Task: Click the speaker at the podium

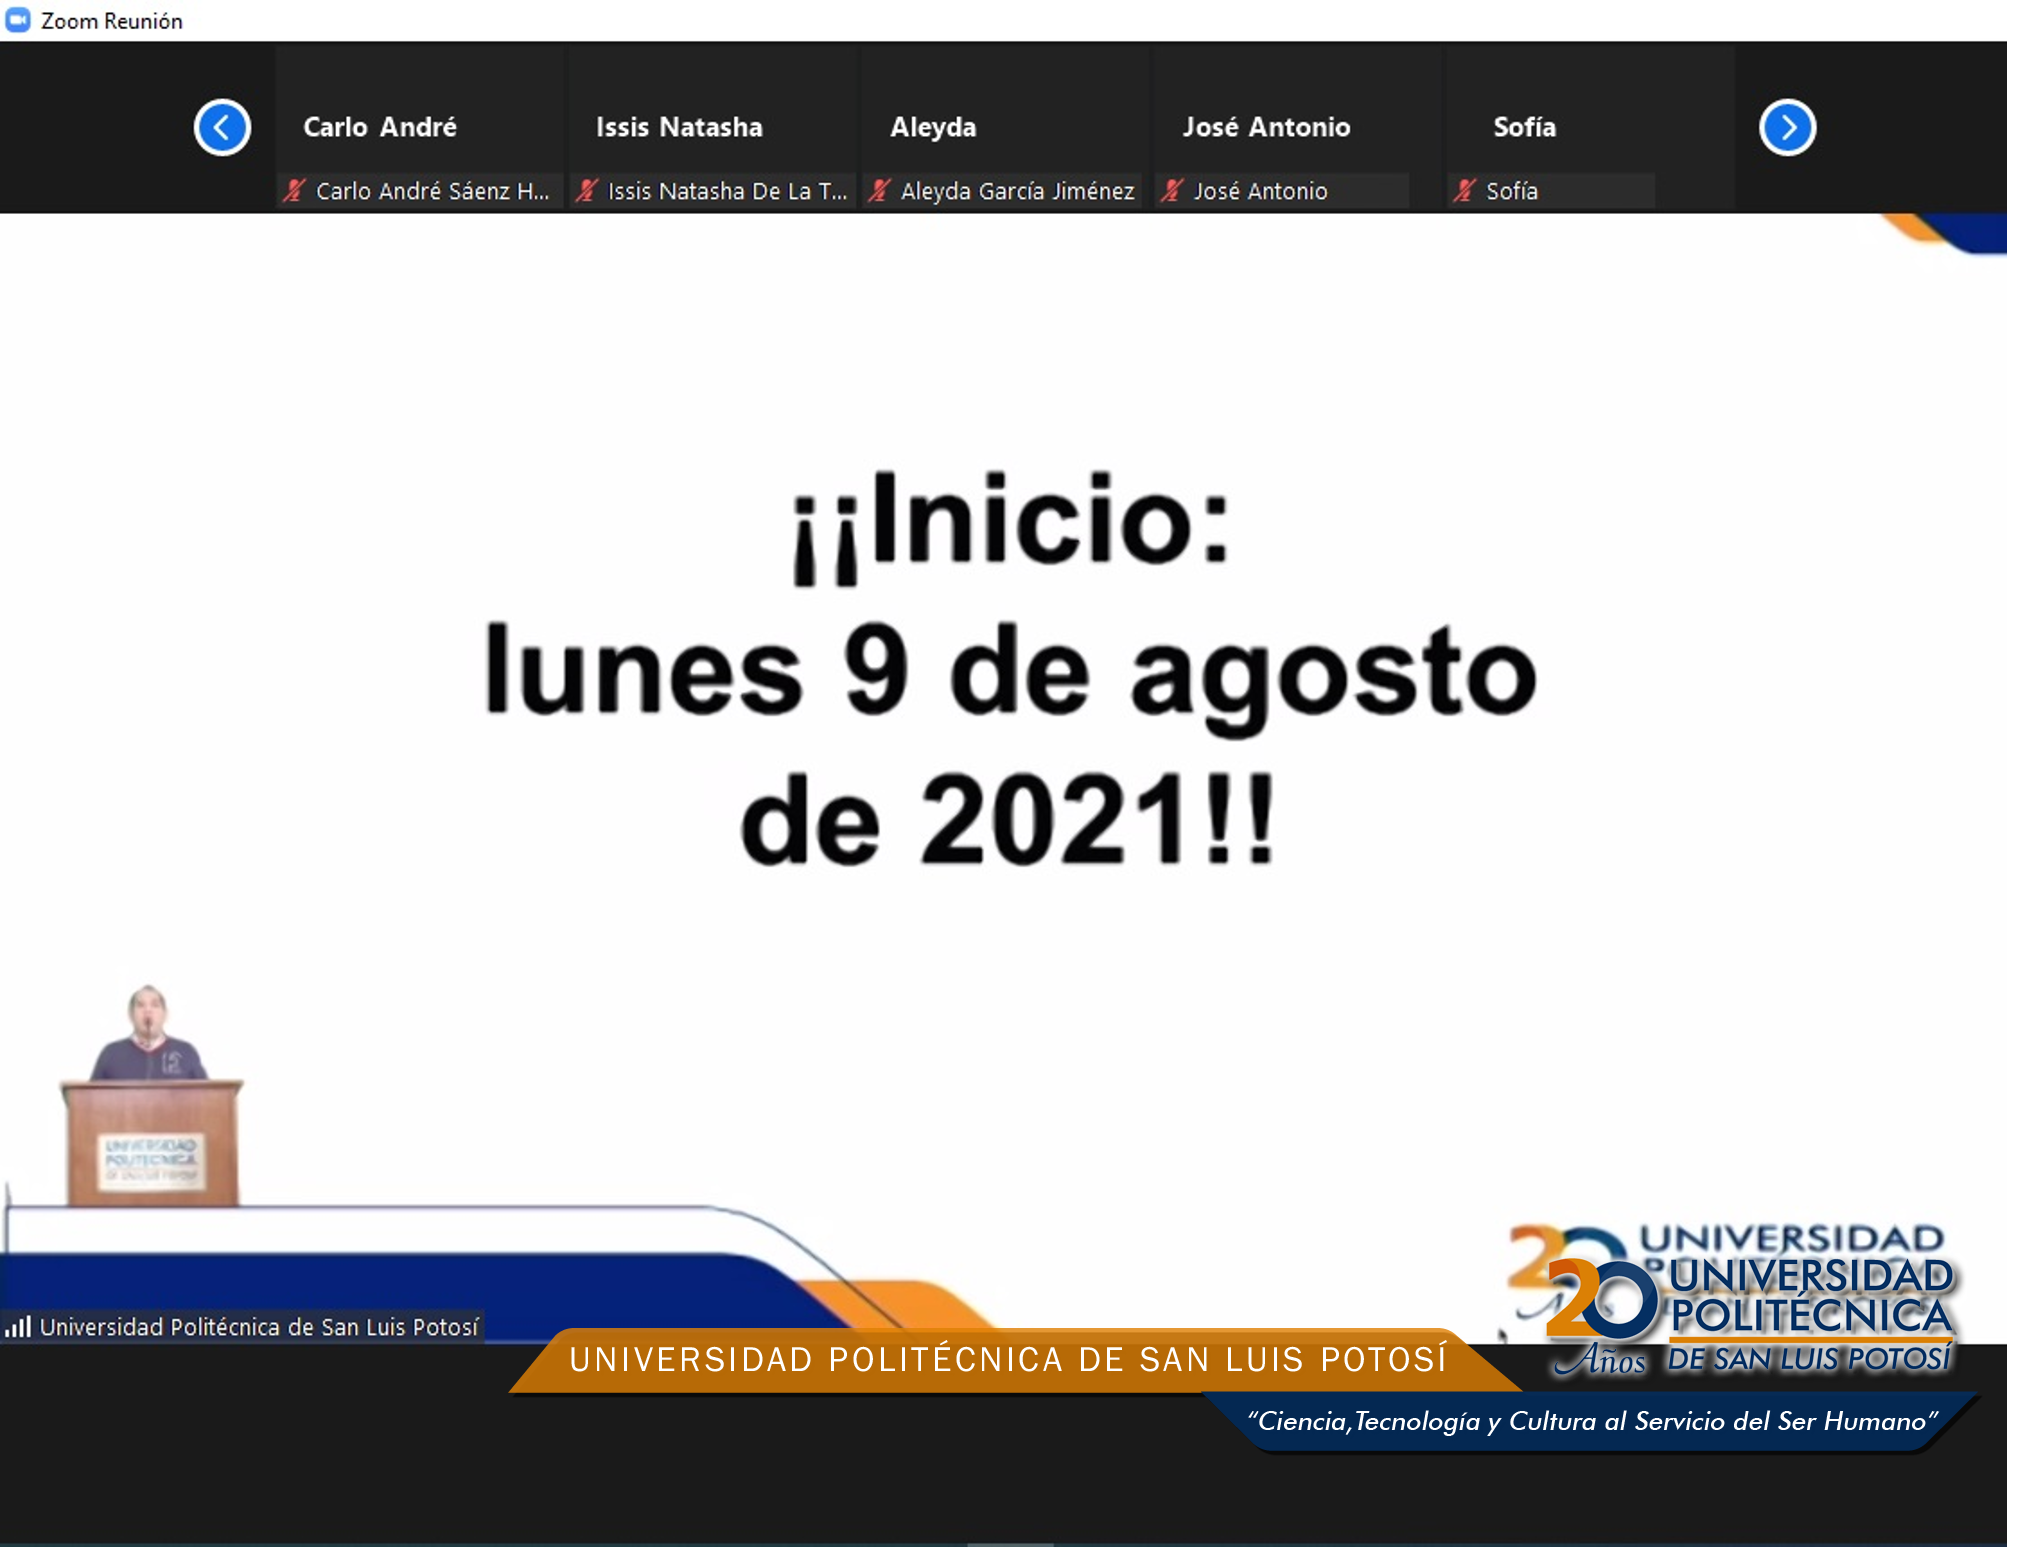Action: click(150, 1040)
